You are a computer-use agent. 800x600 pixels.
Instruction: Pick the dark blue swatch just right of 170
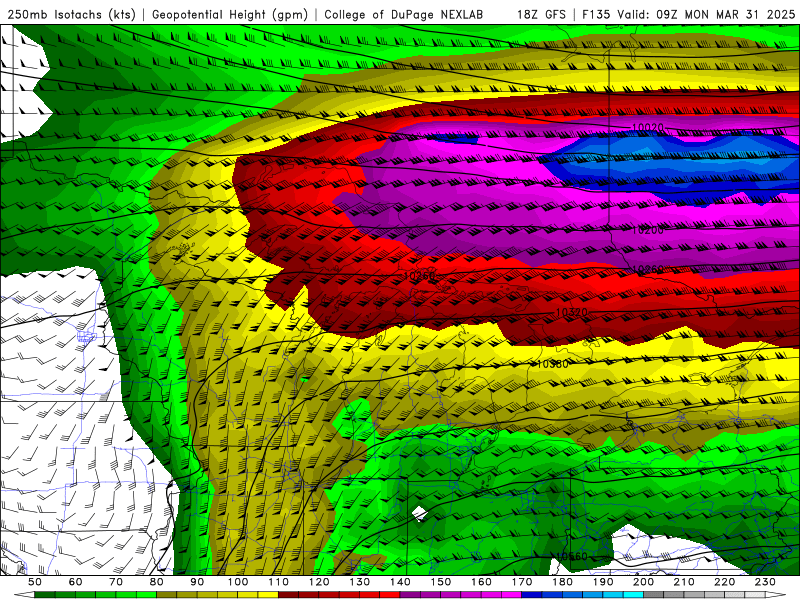[532, 594]
